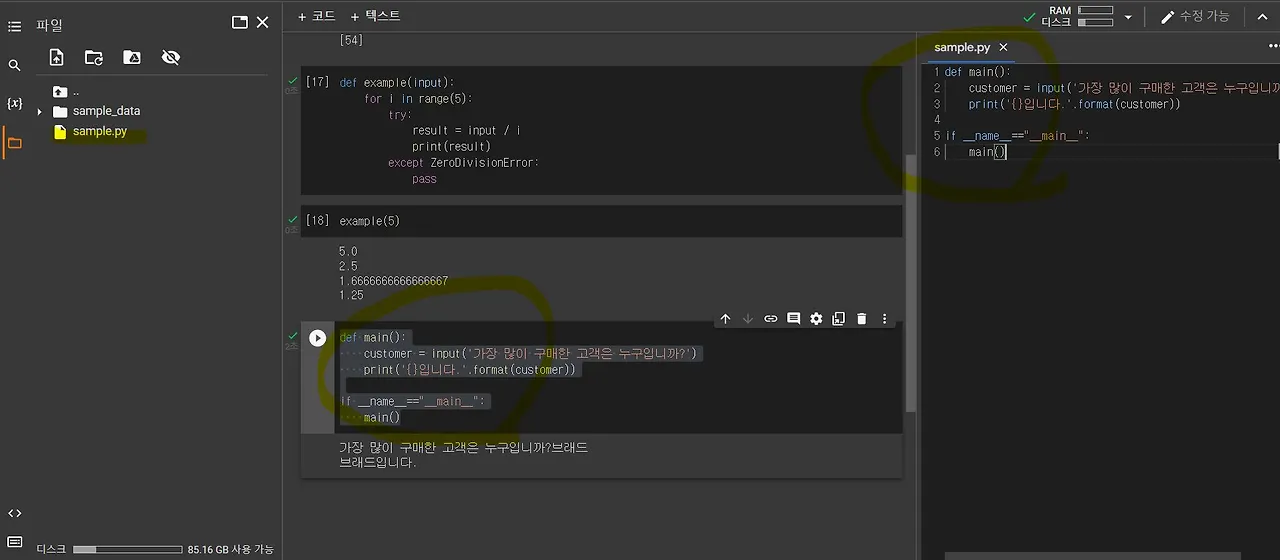
Task: Click the editor pane horizontal scrollbar
Action: pyautogui.click(x=1092, y=556)
